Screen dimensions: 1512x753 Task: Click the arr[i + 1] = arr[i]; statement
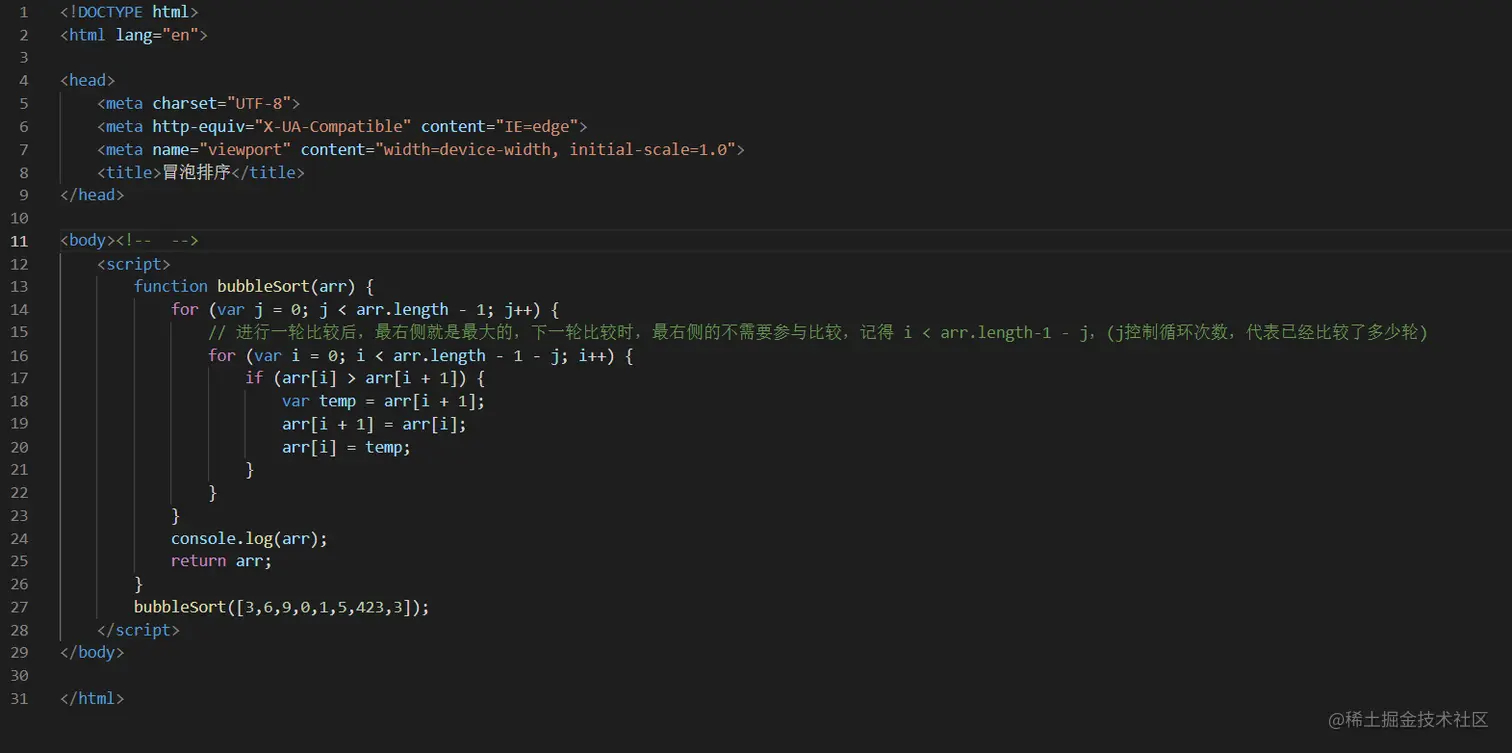(374, 424)
